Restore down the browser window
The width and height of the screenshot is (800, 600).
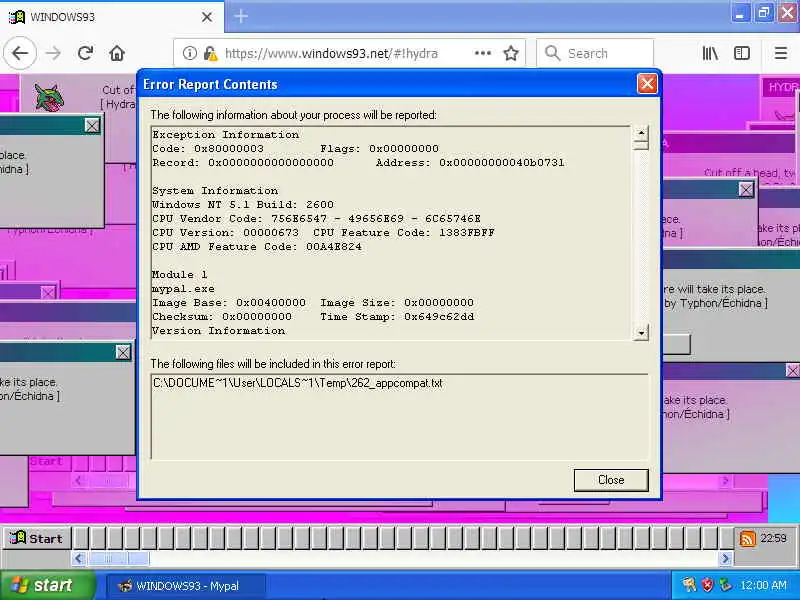[764, 13]
